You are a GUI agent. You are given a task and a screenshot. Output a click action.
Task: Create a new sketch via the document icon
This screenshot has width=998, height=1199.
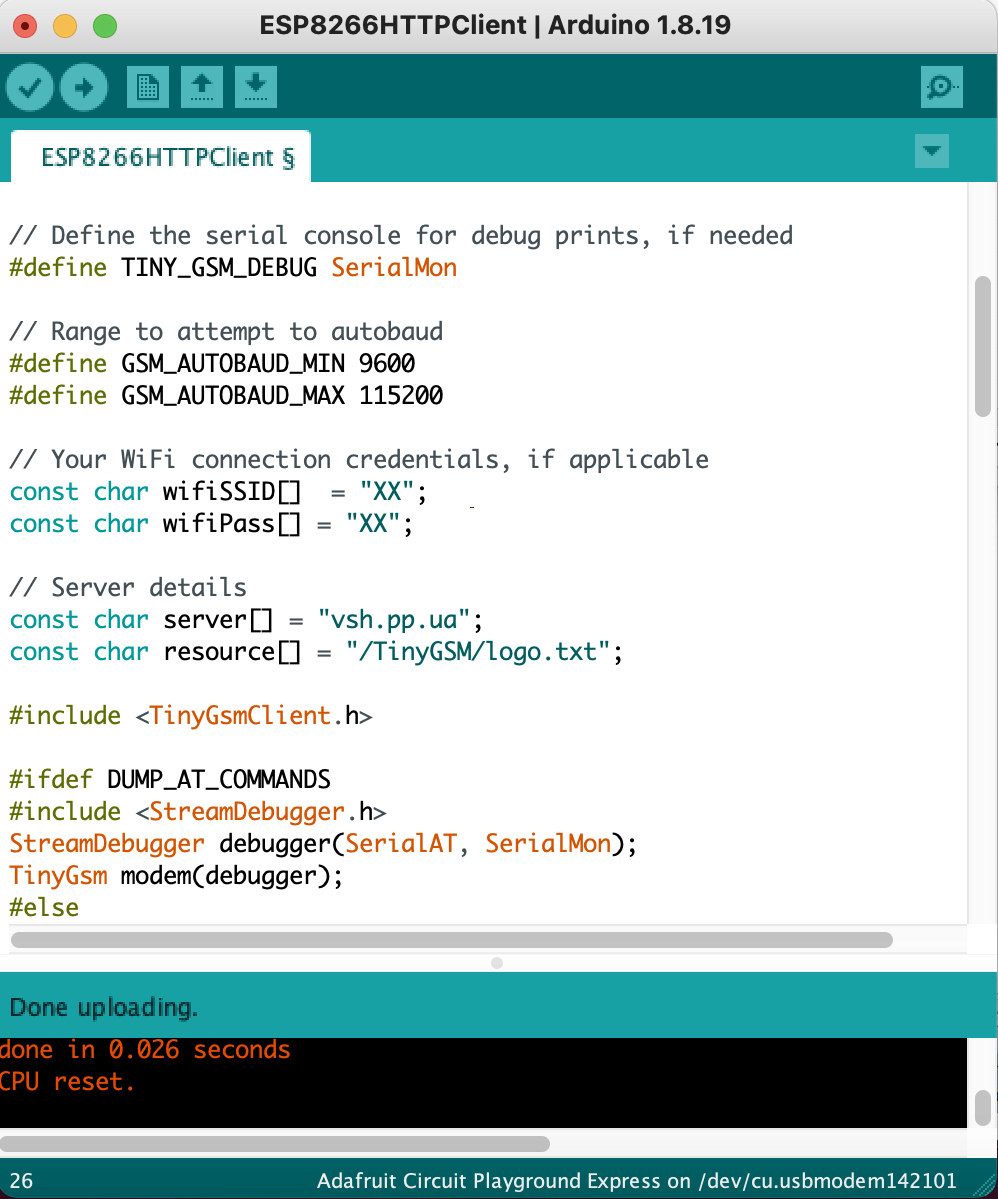click(x=147, y=87)
